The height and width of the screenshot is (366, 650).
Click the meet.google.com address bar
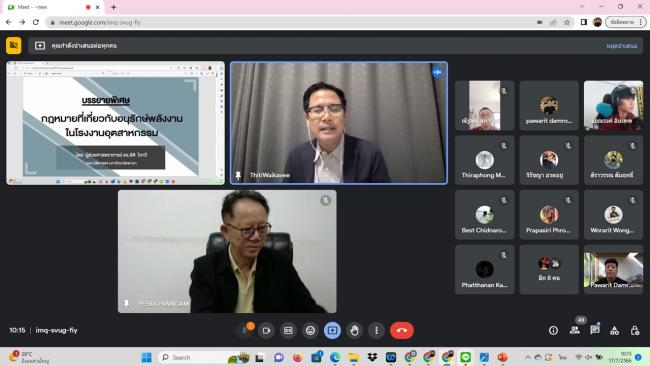(x=290, y=22)
